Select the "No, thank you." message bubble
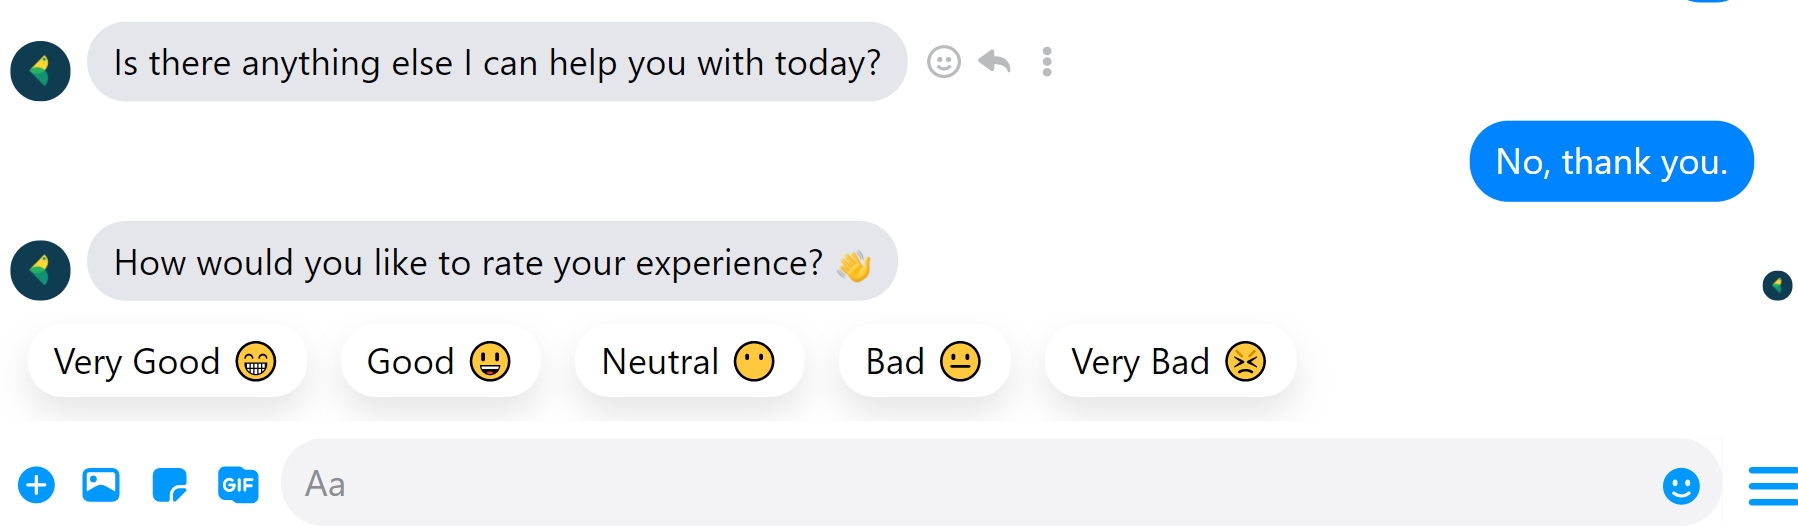 [x=1611, y=161]
